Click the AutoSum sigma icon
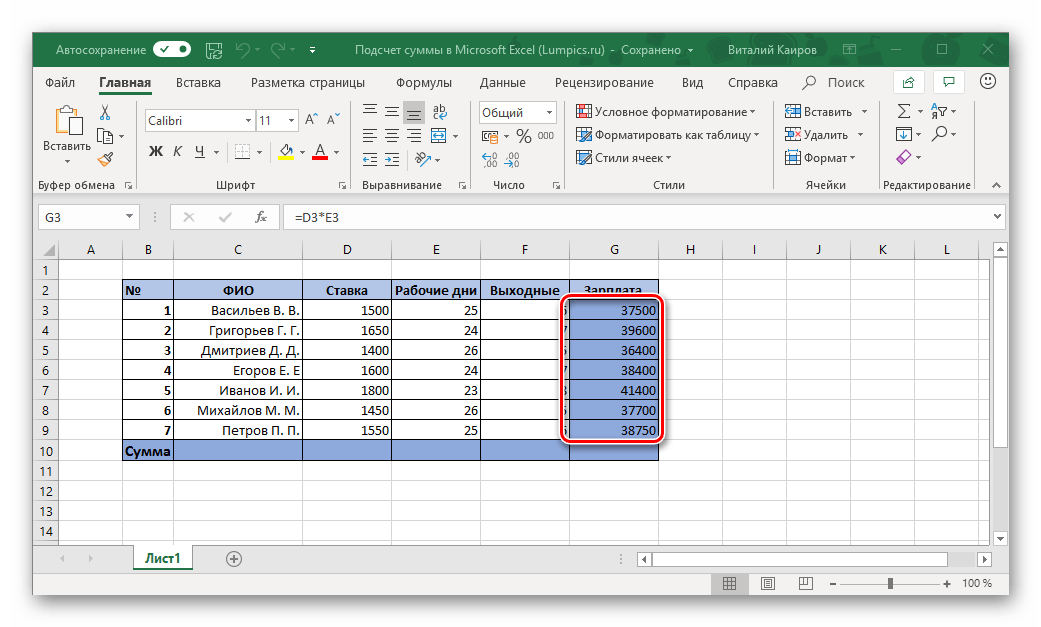Viewport: 1041px width, 627px height. (x=904, y=111)
